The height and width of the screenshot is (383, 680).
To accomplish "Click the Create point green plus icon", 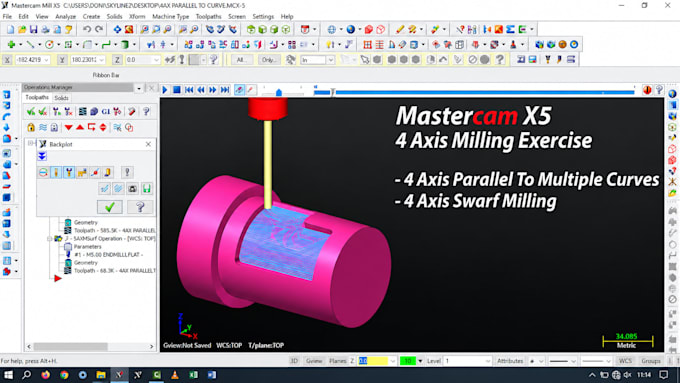I will [11, 44].
